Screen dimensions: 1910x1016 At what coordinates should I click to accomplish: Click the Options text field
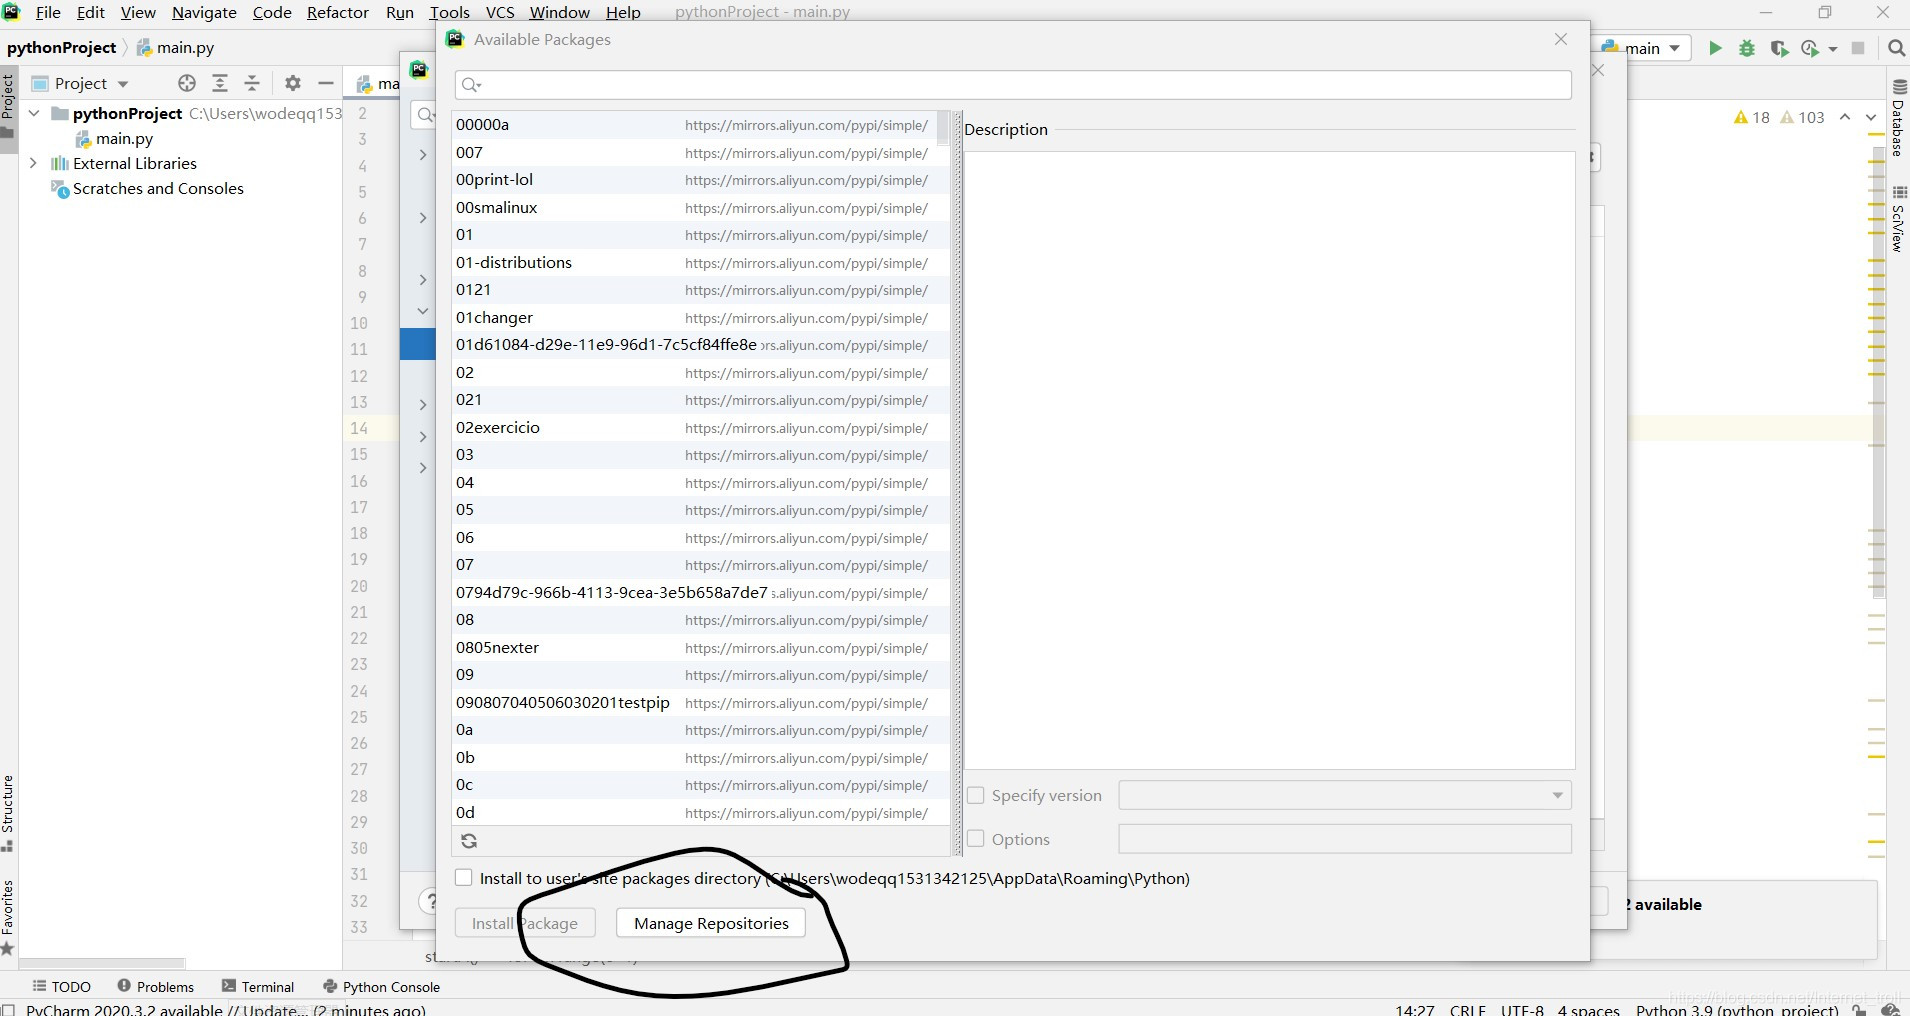click(1345, 839)
